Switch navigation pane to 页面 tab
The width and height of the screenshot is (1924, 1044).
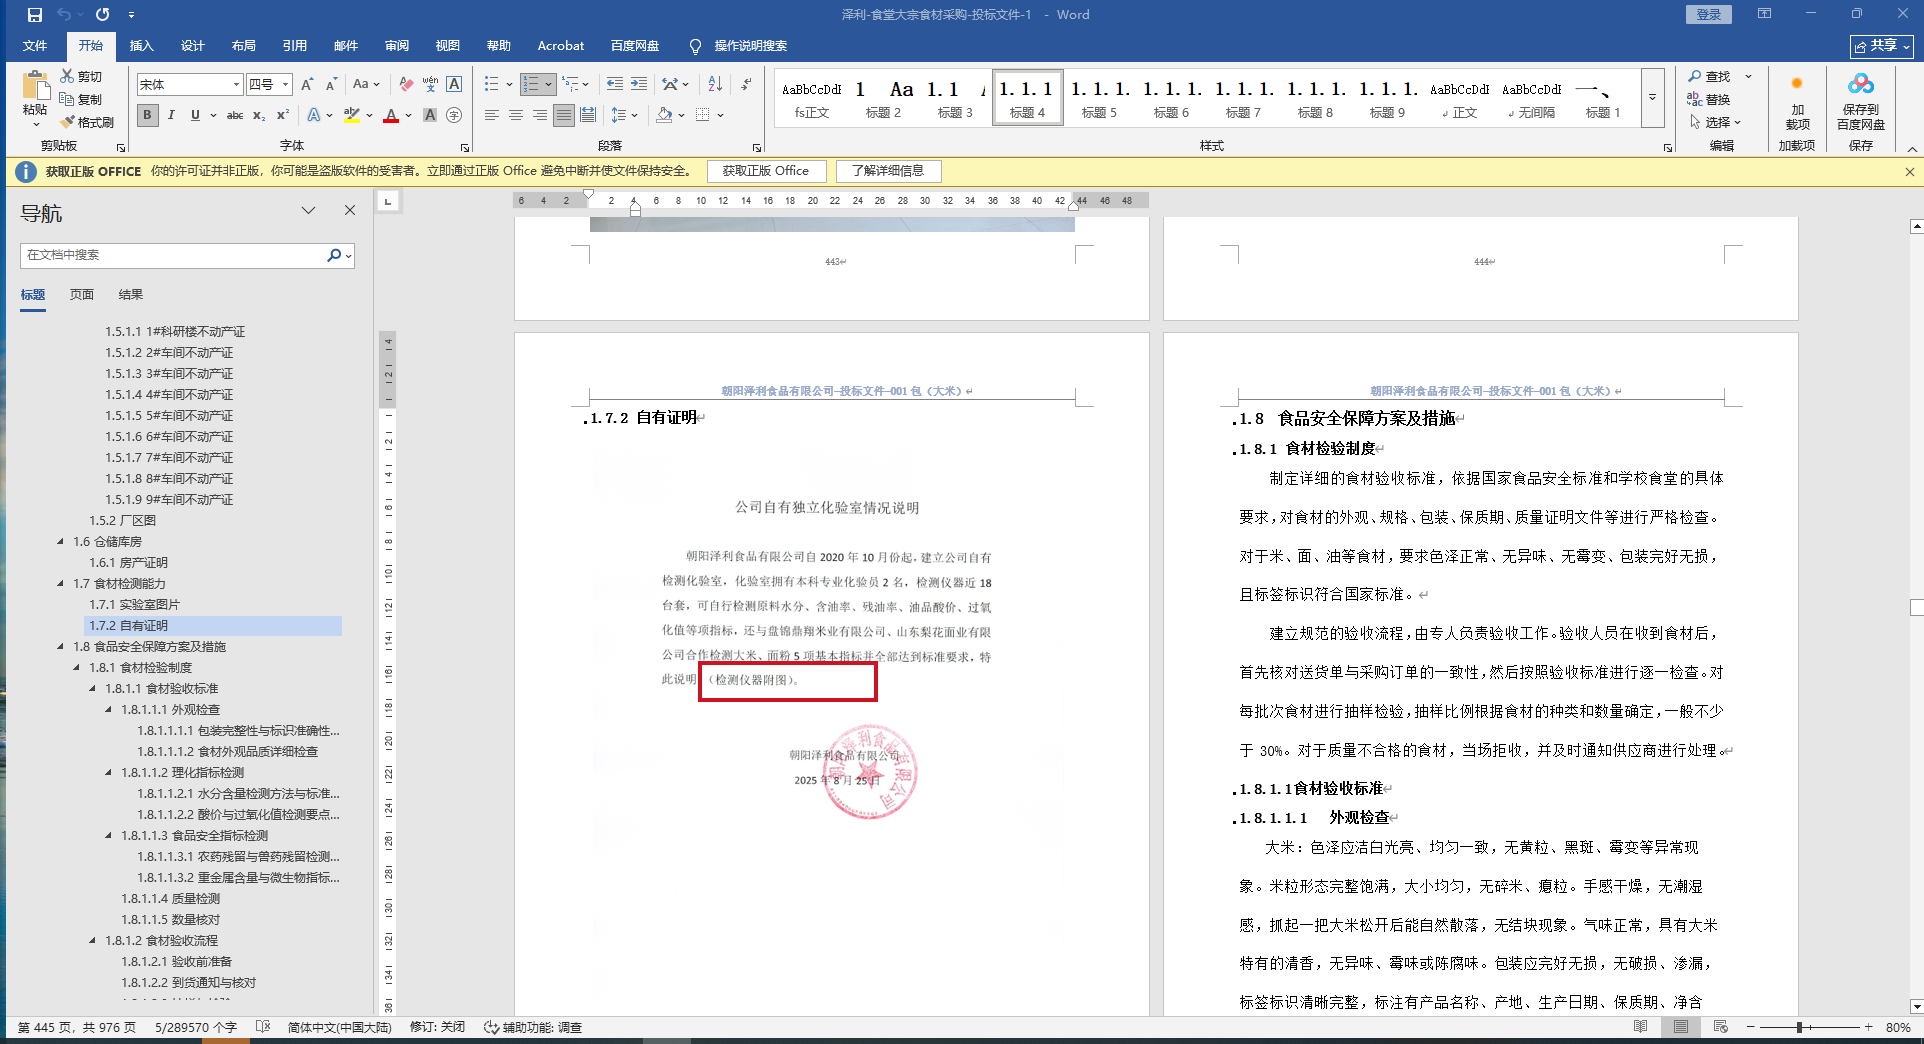[x=82, y=295]
